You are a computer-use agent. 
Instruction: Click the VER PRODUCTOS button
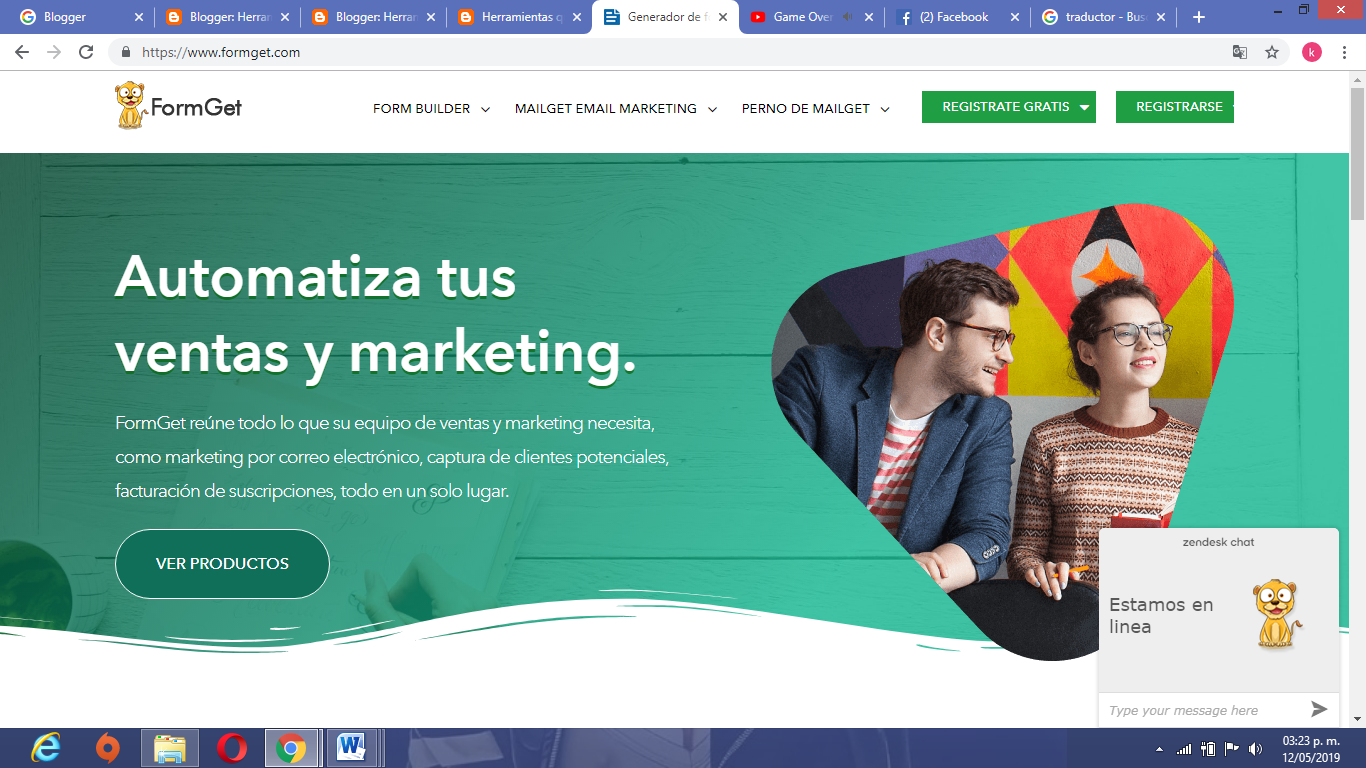coord(221,563)
